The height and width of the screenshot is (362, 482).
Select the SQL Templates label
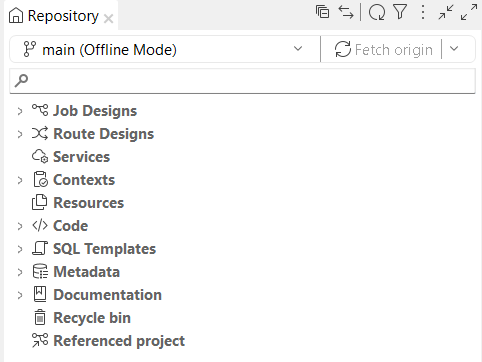[x=105, y=249]
